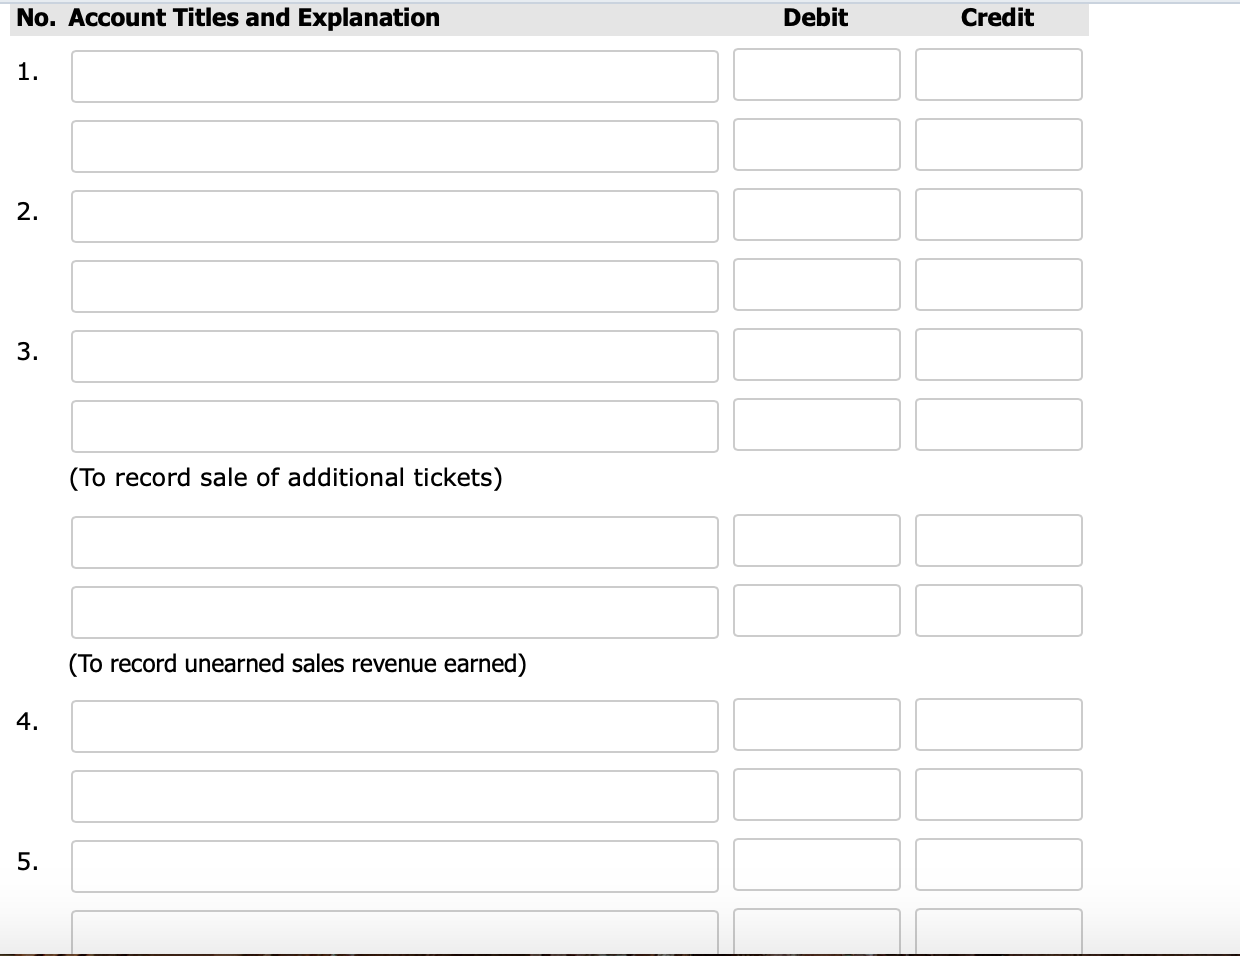Select second debit field for entry 4

(817, 795)
